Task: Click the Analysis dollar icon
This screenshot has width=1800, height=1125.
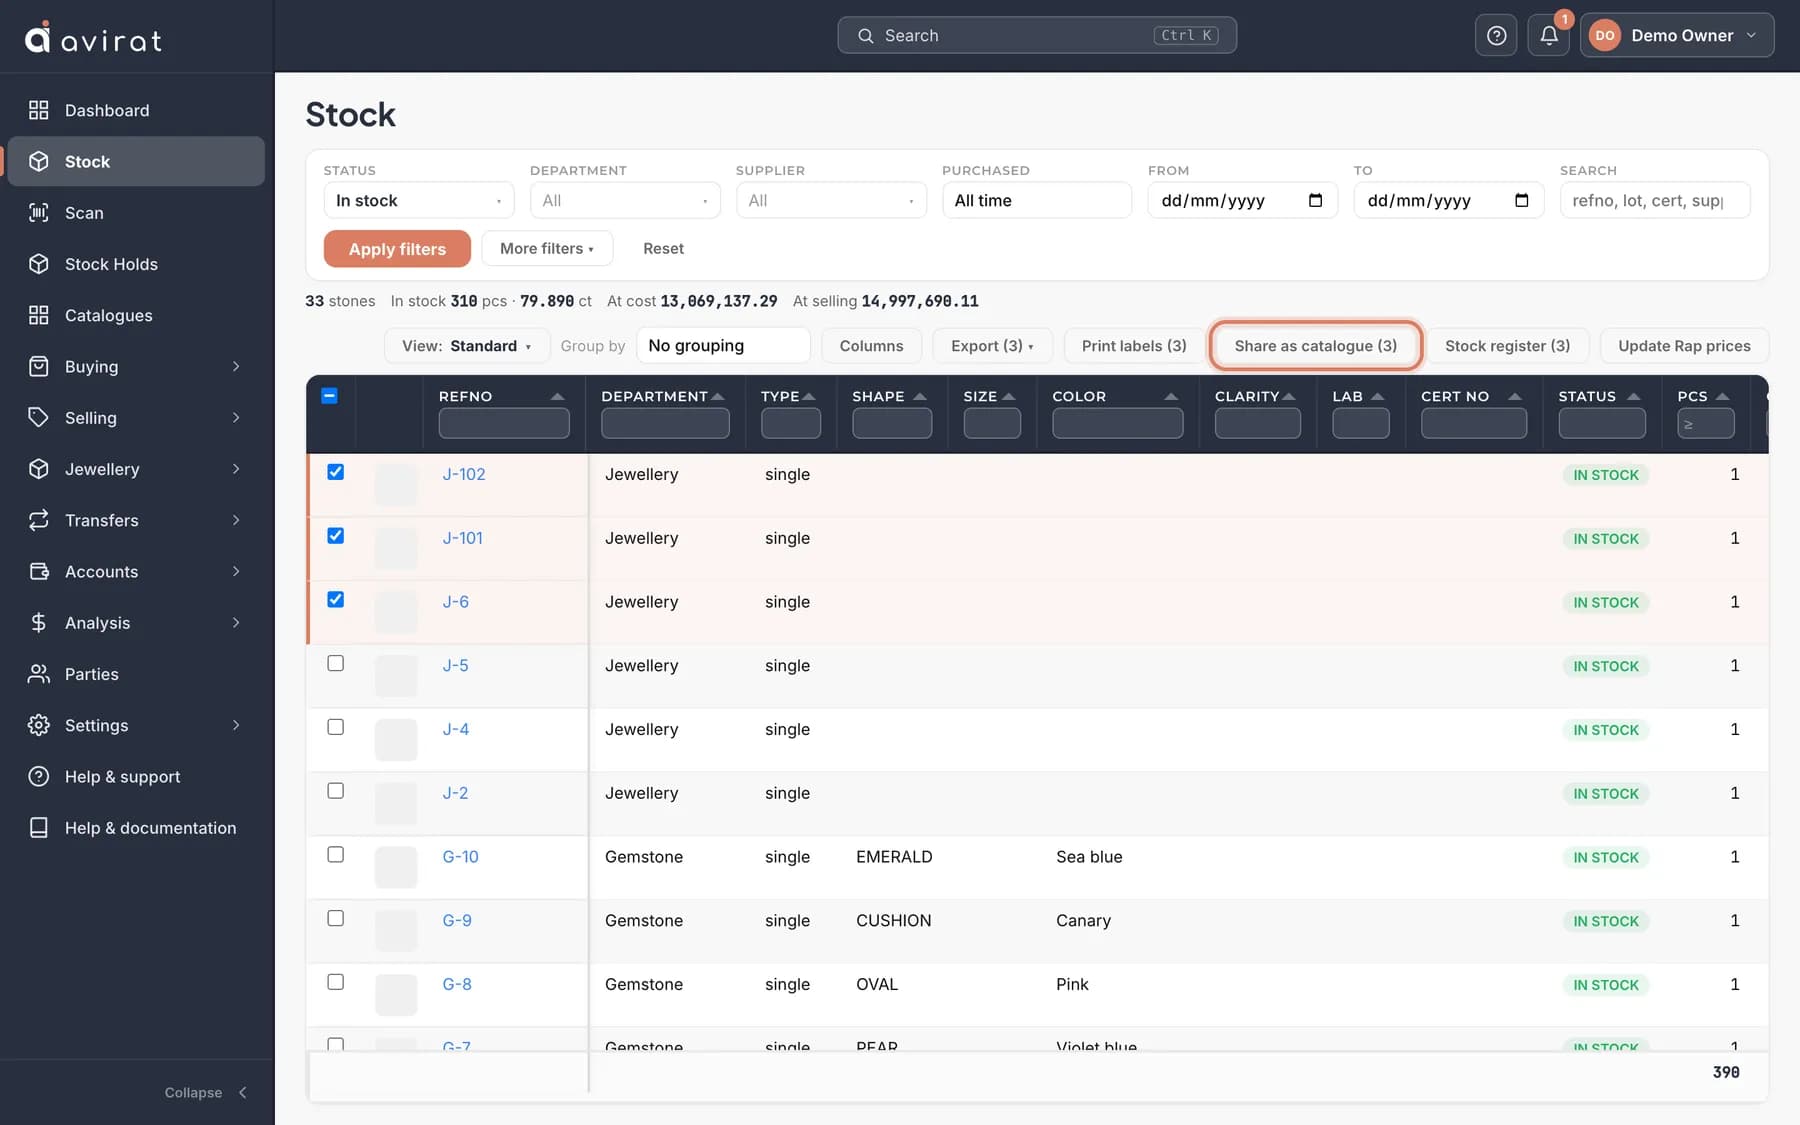Action: (x=38, y=622)
